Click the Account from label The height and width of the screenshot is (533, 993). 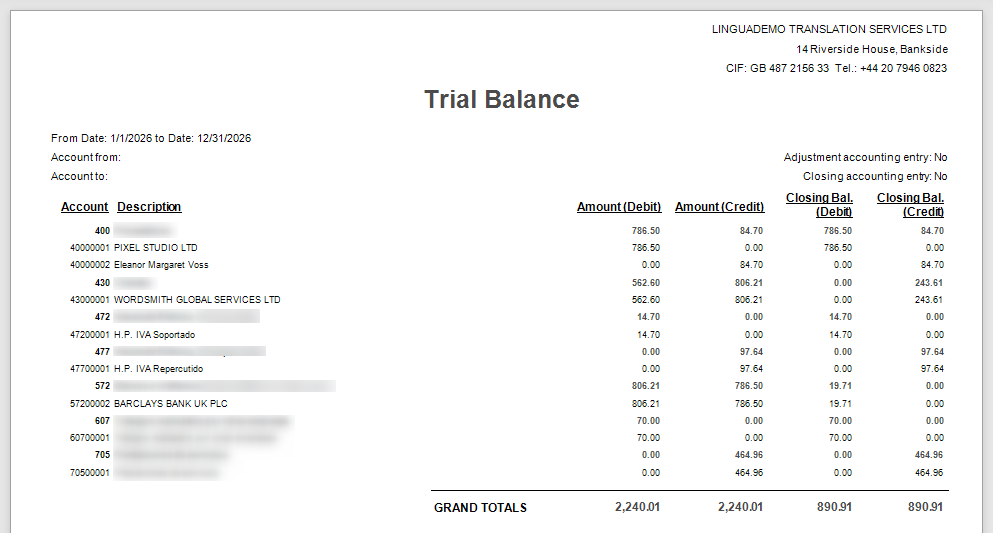(85, 157)
